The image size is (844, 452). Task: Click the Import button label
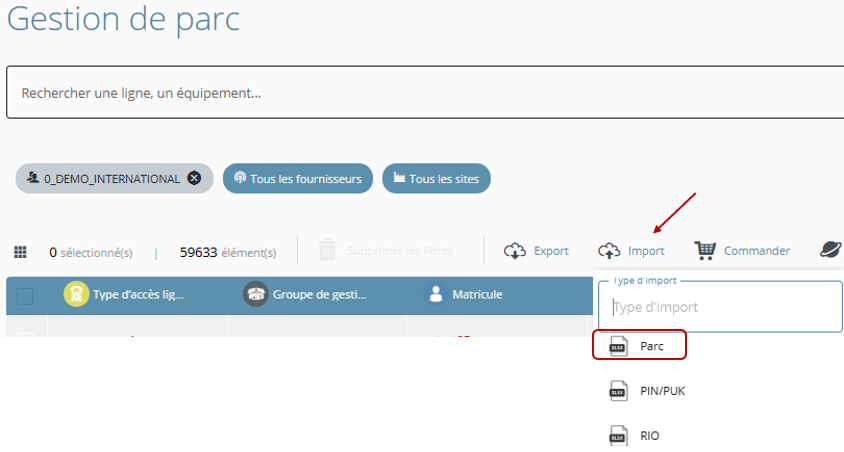(x=646, y=251)
